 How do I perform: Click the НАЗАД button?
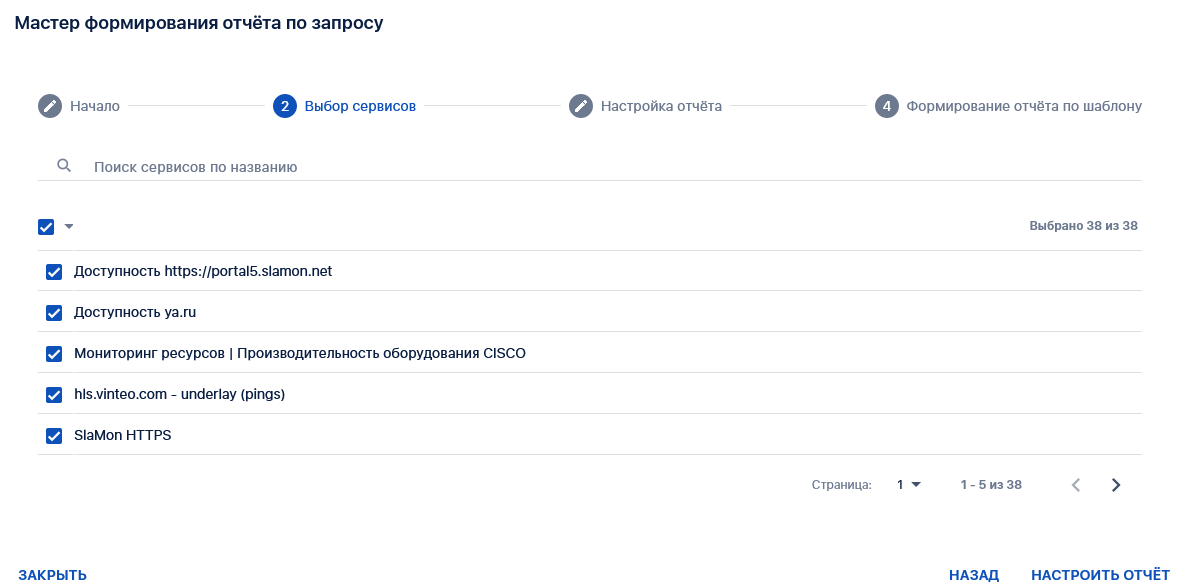[974, 575]
